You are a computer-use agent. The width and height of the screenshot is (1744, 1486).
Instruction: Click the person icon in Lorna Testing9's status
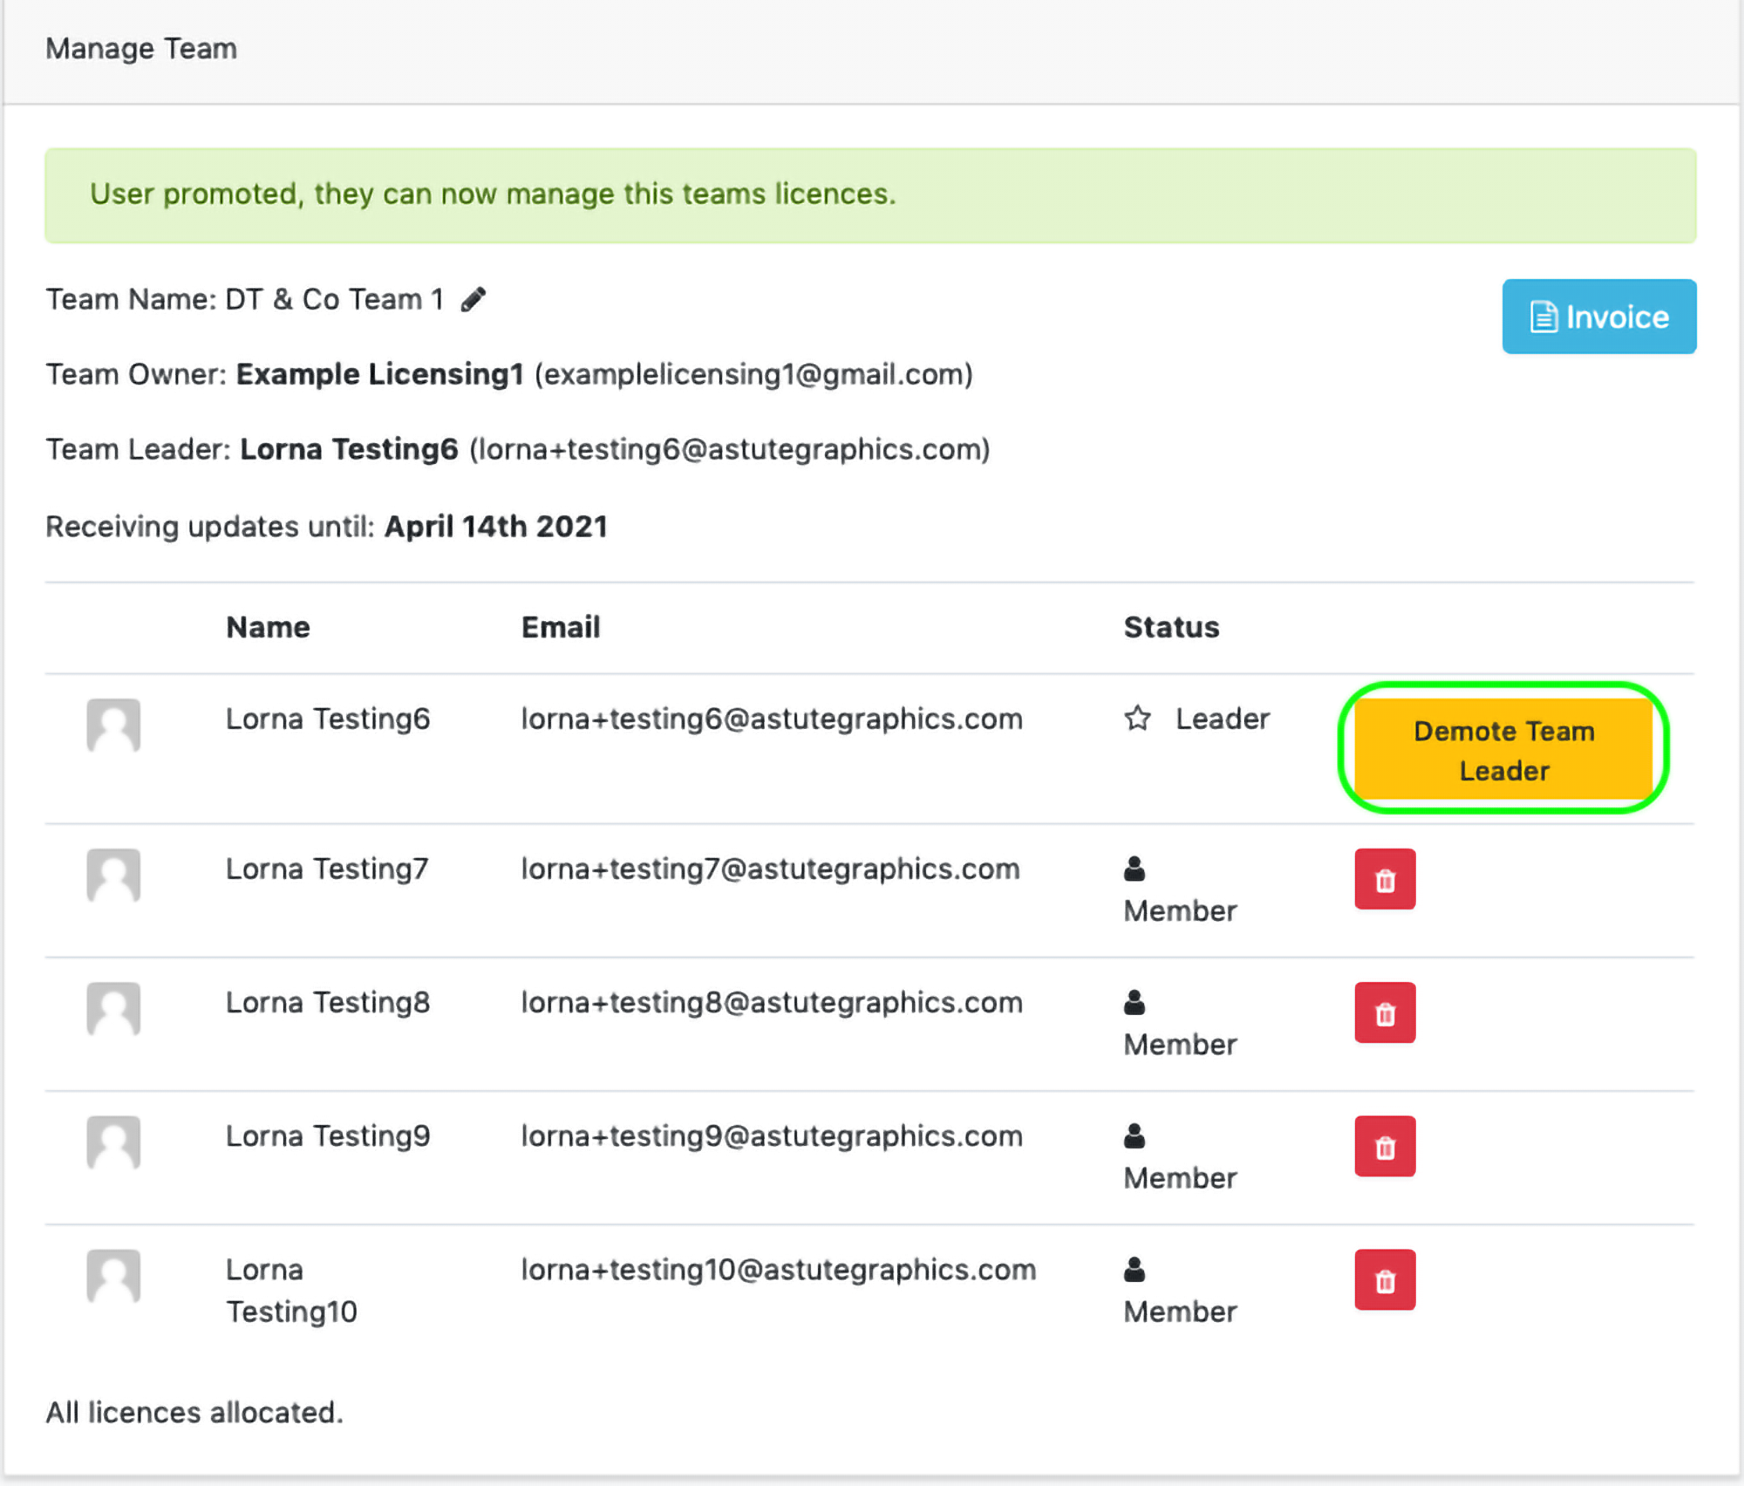tap(1134, 1136)
